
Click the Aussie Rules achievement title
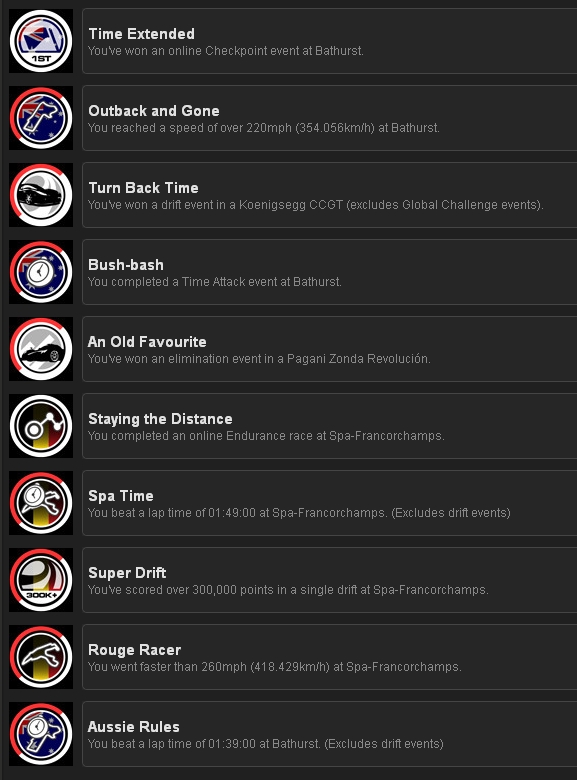coord(133,727)
